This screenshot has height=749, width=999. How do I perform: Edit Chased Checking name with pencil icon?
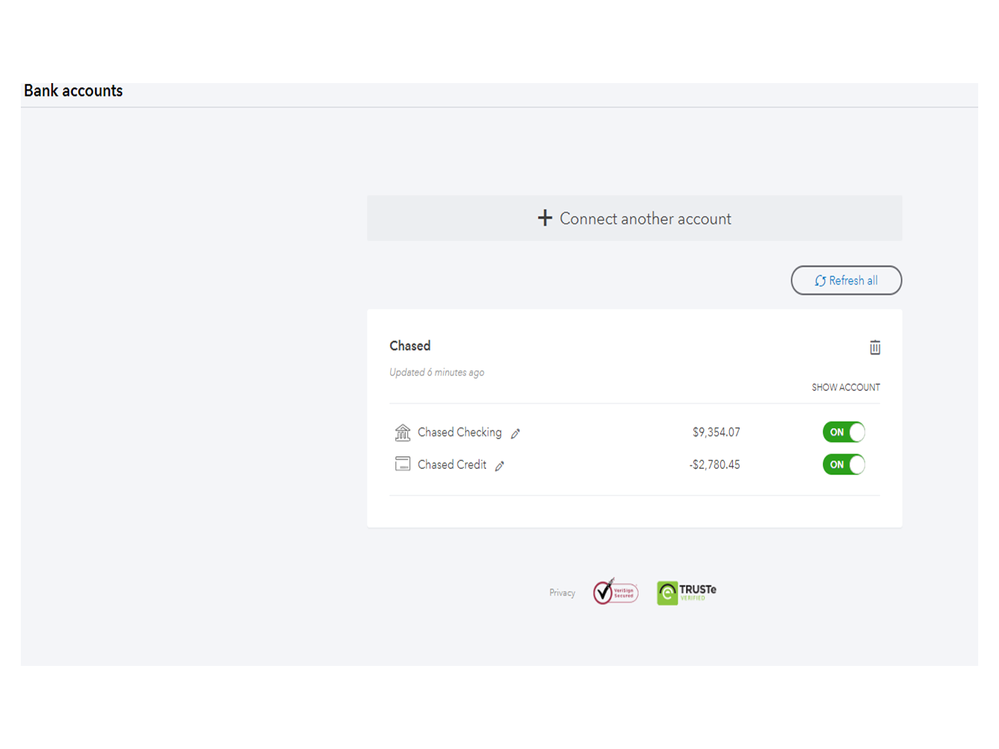point(516,434)
